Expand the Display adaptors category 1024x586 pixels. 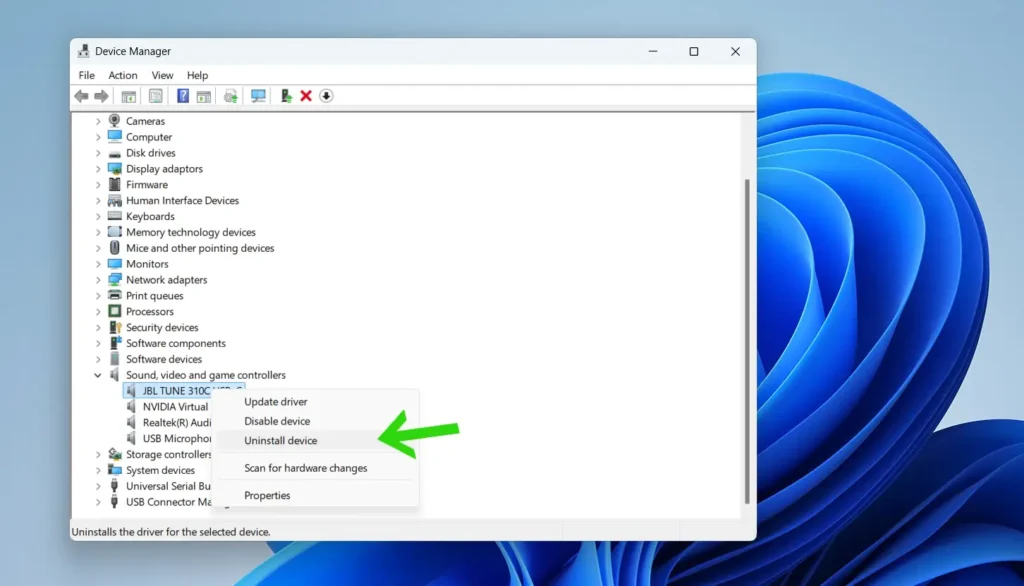click(x=97, y=168)
